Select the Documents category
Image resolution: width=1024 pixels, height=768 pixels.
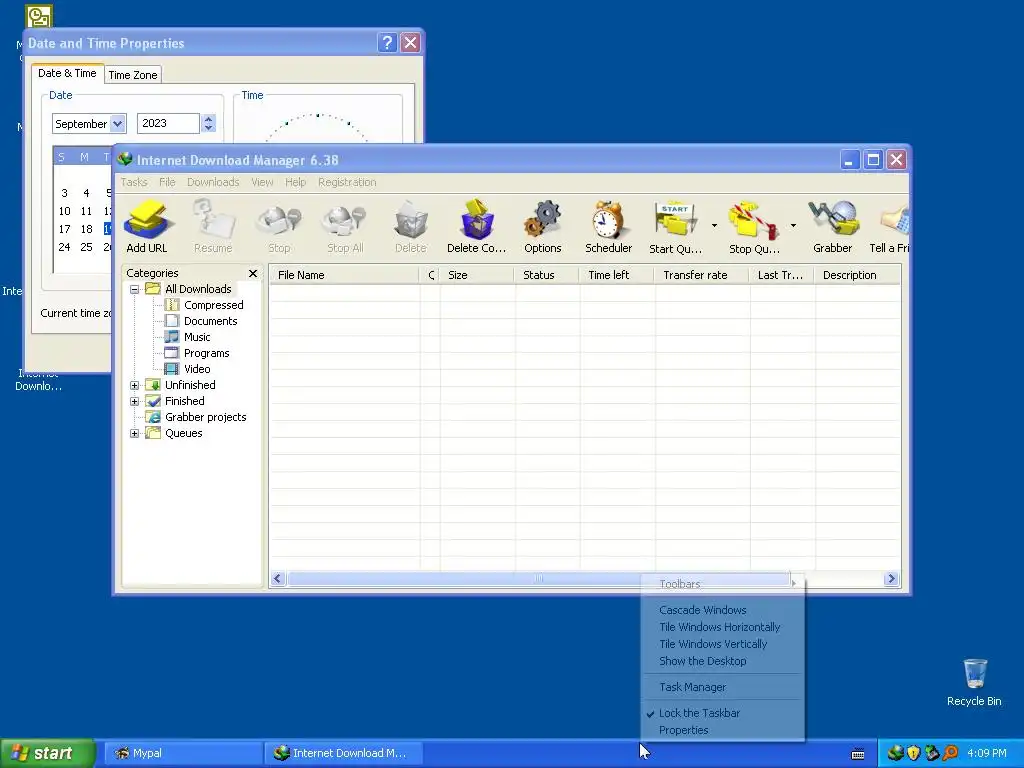[x=210, y=321]
